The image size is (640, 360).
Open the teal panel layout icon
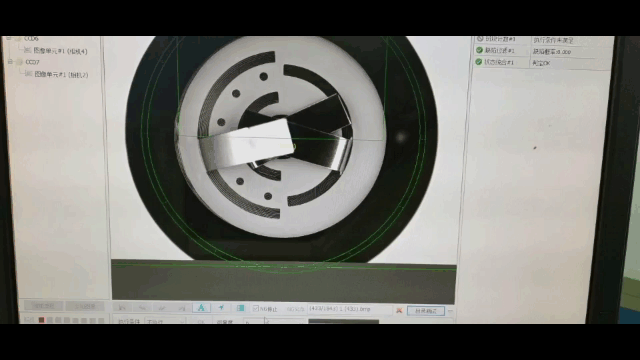241,308
